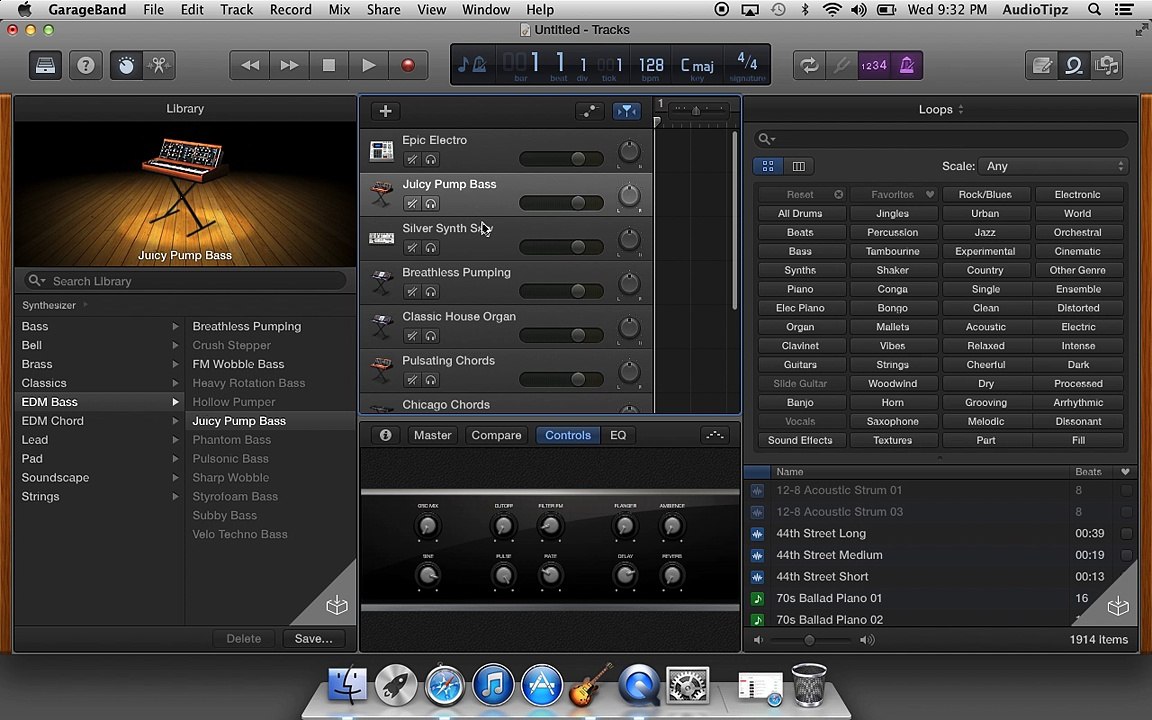1152x720 pixels.
Task: Click the Play transport button
Action: click(x=369, y=65)
